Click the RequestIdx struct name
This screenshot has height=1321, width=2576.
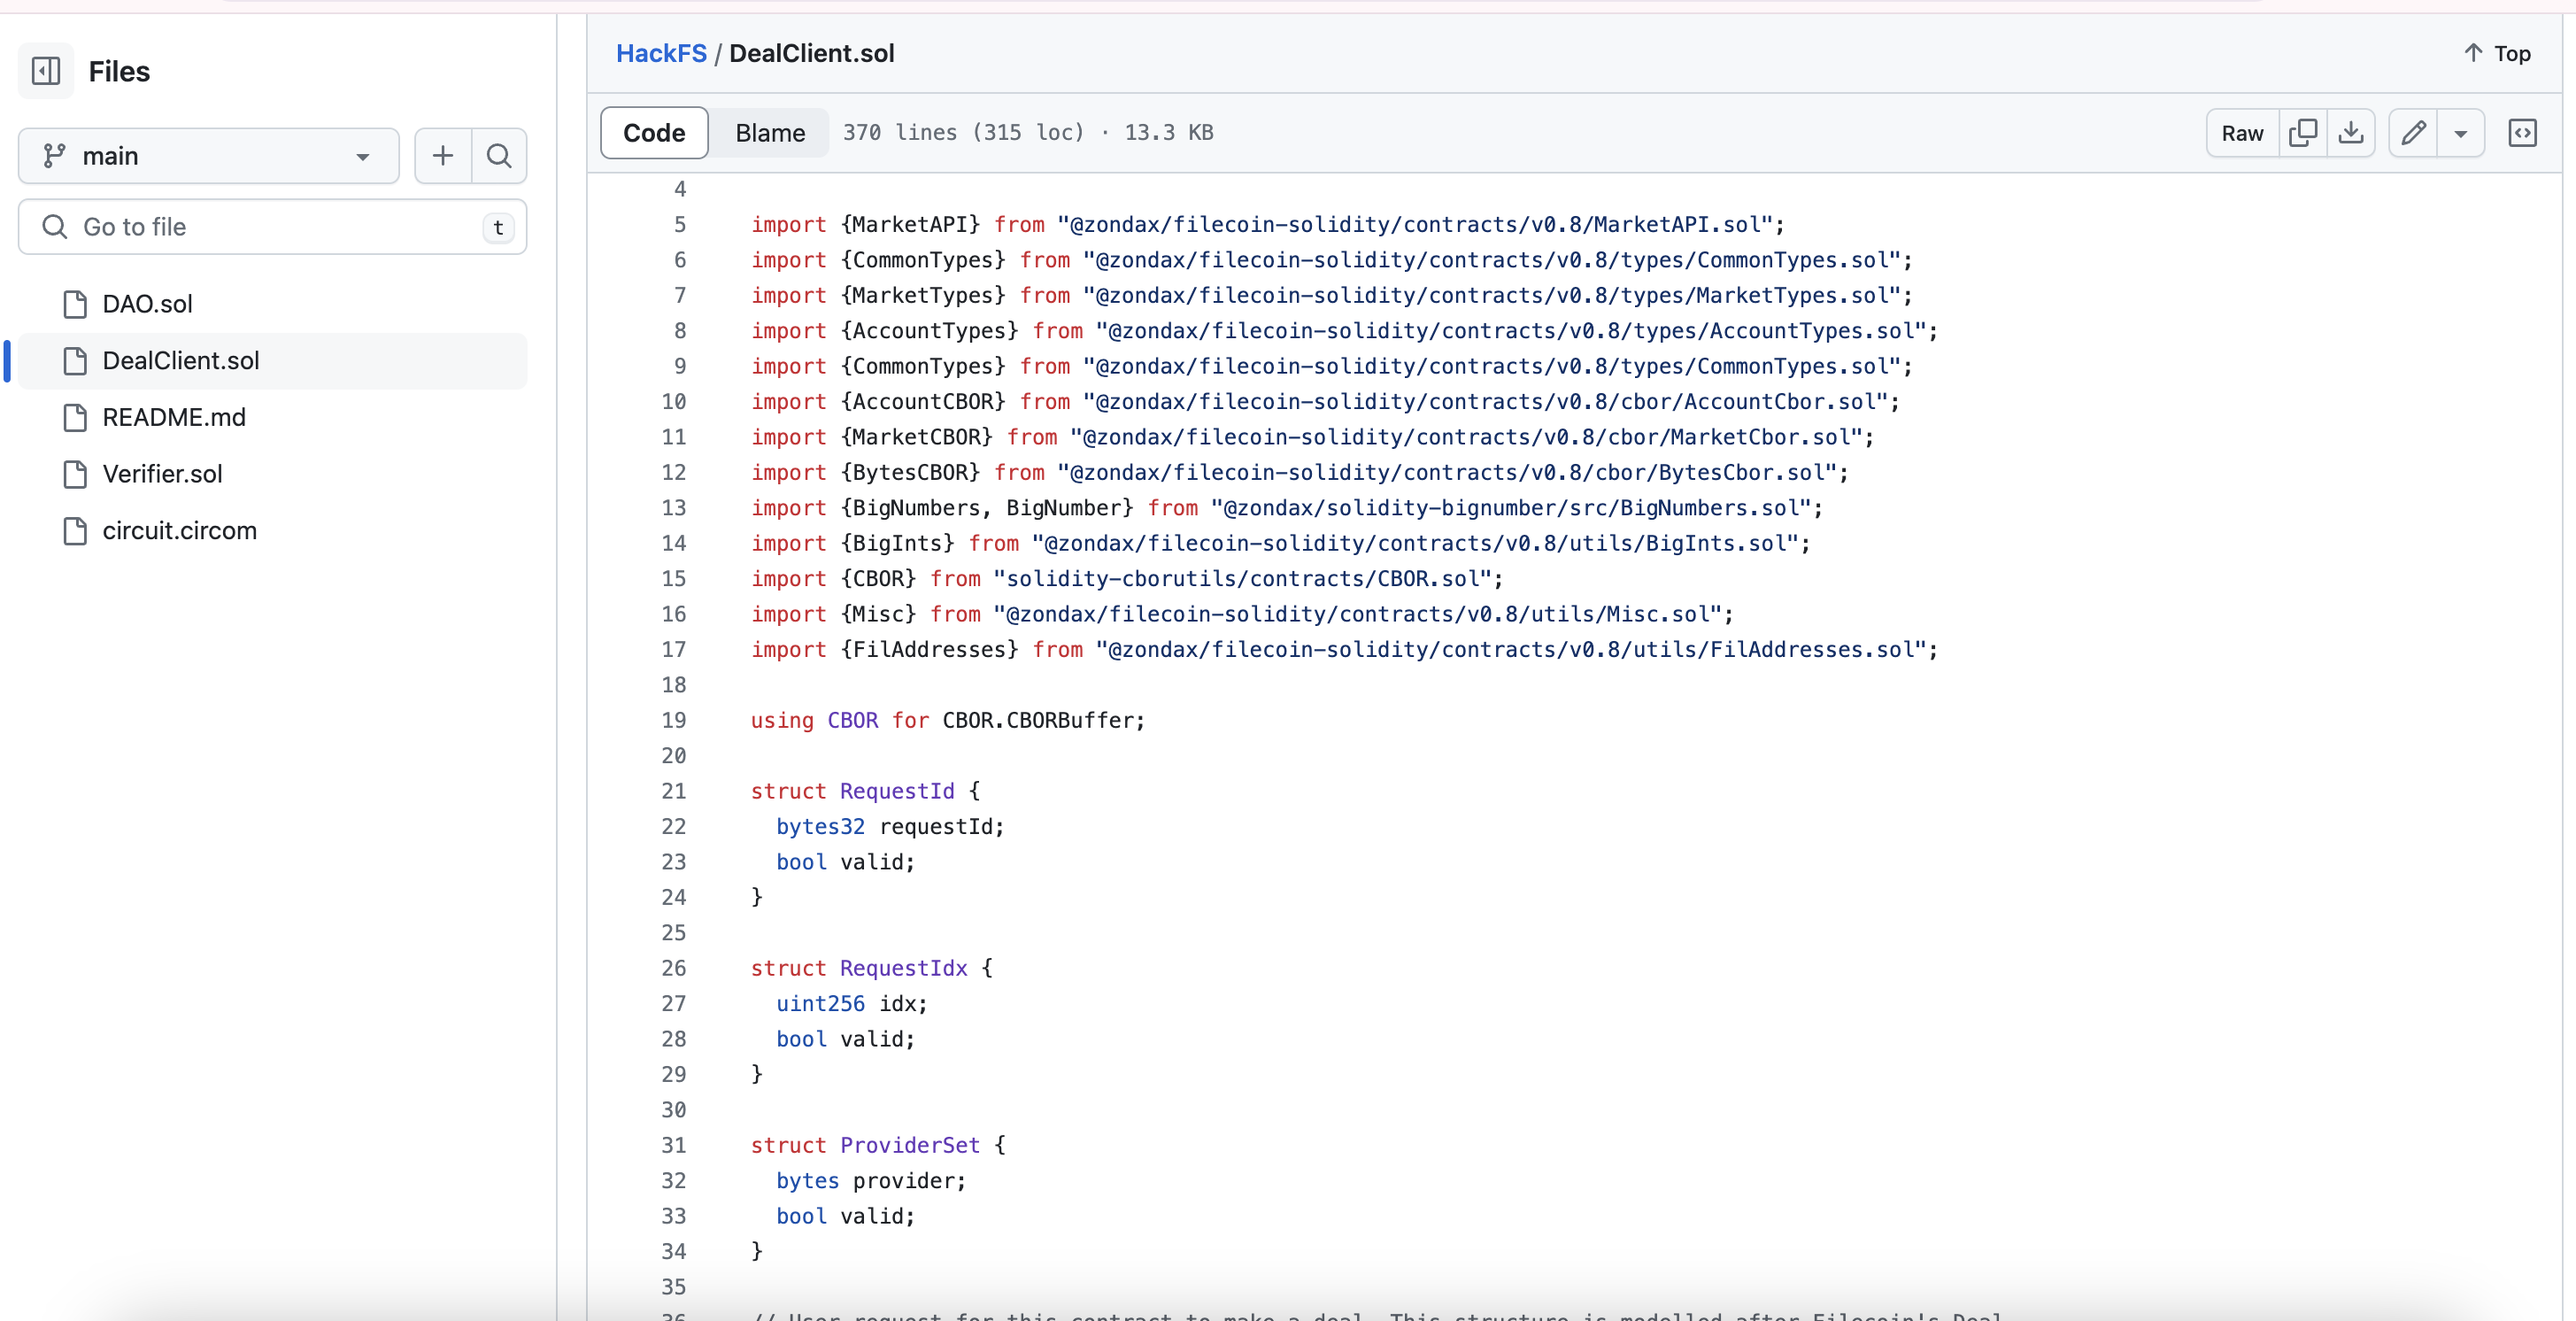[904, 969]
